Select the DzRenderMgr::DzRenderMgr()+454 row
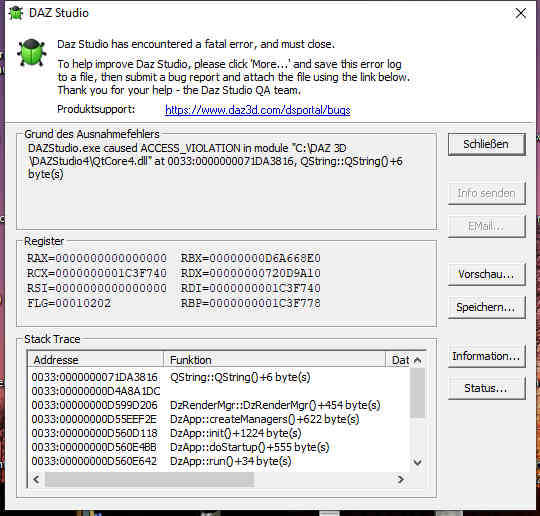 coord(220,405)
